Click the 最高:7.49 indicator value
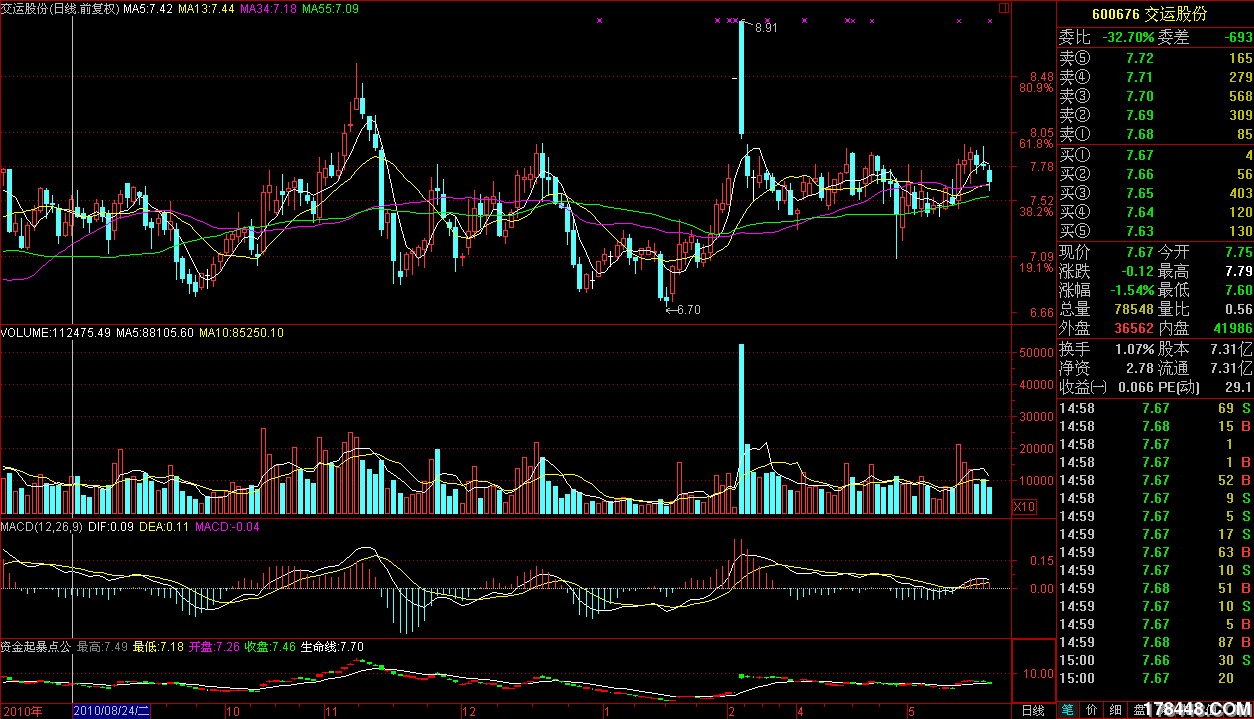The height and width of the screenshot is (719, 1254). pos(103,647)
